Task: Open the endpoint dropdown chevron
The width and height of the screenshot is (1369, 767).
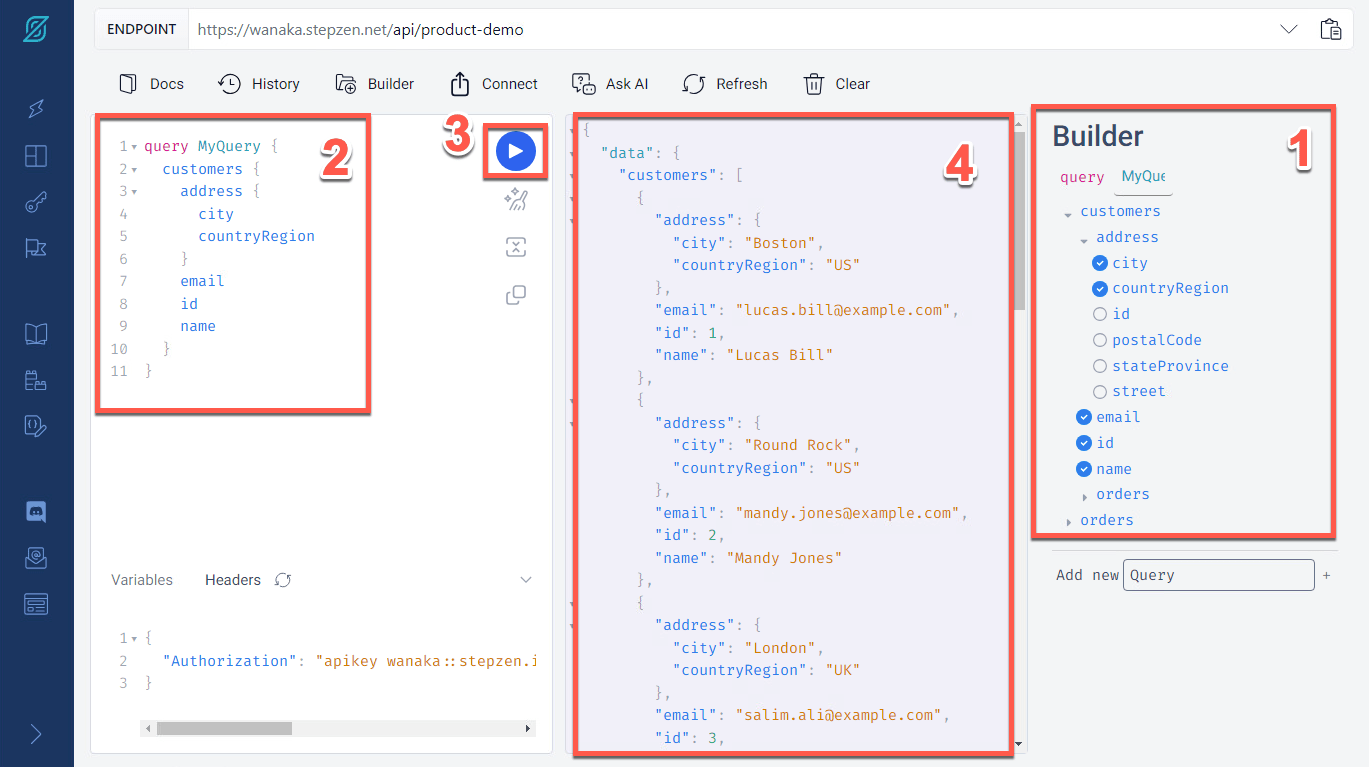Action: tap(1289, 29)
